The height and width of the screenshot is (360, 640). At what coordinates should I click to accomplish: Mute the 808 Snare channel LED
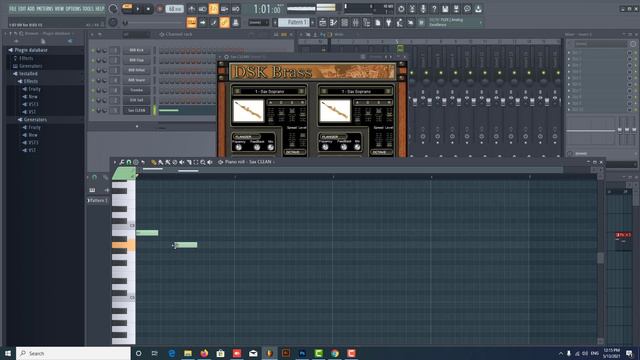[x=93, y=80]
